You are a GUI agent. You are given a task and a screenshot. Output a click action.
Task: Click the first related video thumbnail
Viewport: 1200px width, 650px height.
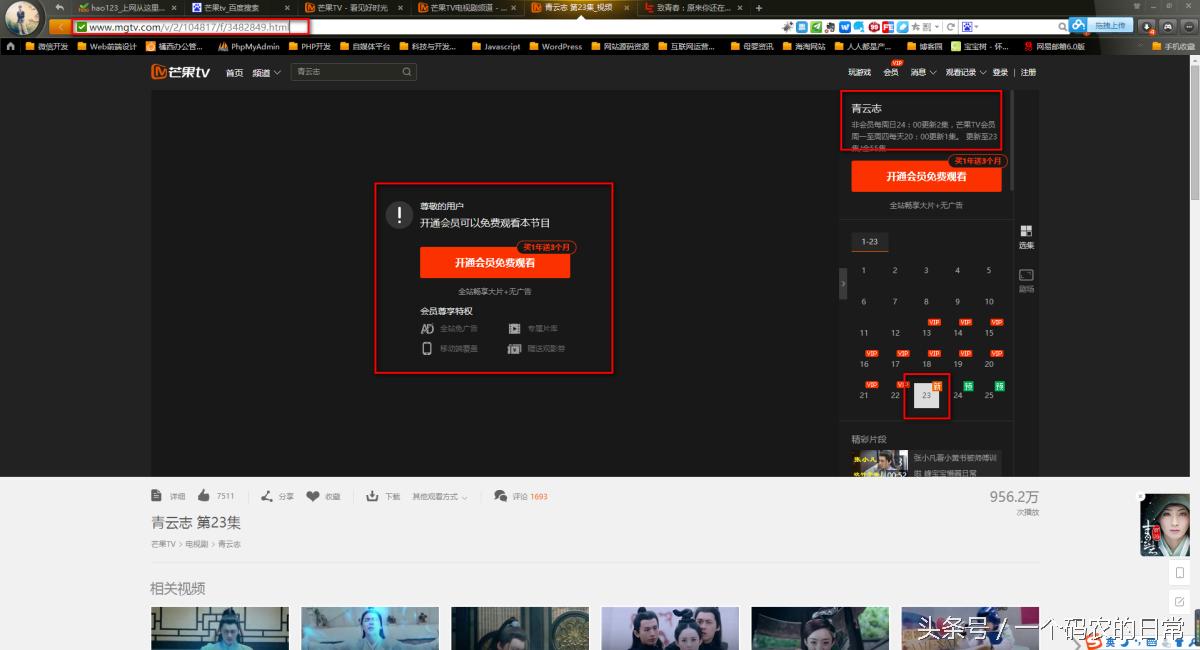tap(220, 628)
